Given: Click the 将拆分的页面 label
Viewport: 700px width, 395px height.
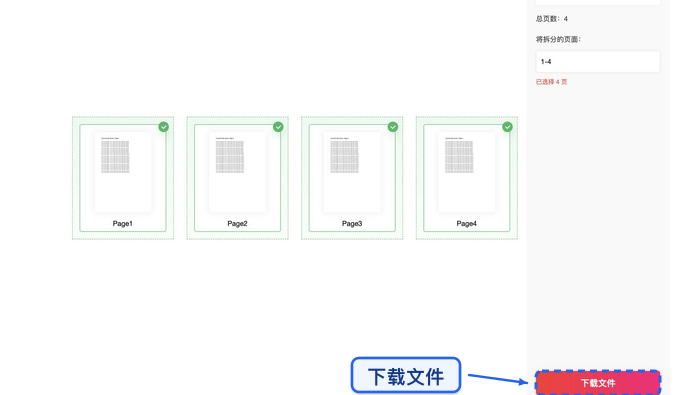Looking at the screenshot, I should (x=558, y=39).
